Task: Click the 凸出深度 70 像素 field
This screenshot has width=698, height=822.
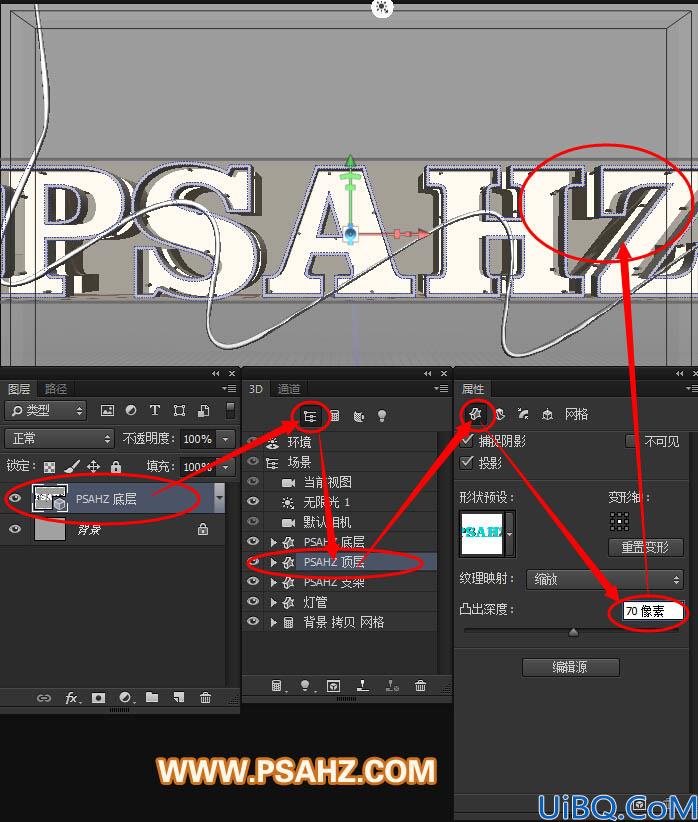Action: point(653,611)
